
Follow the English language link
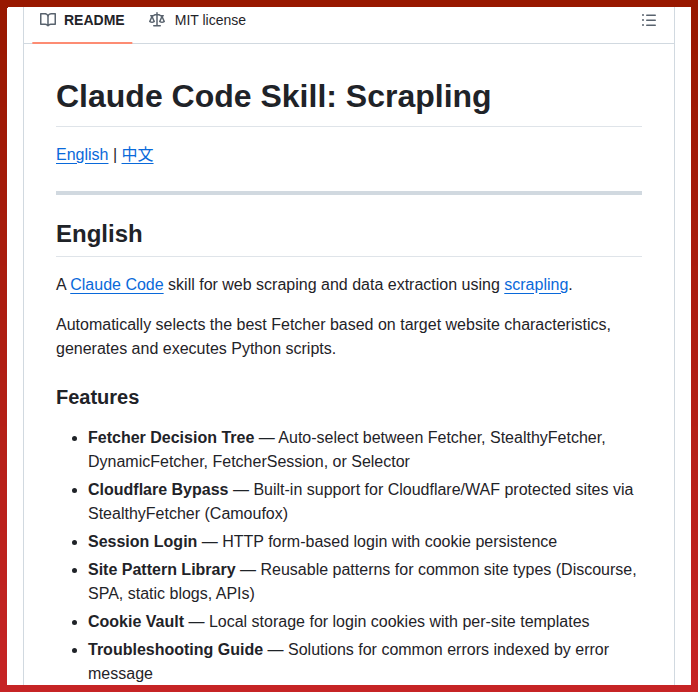click(x=82, y=154)
